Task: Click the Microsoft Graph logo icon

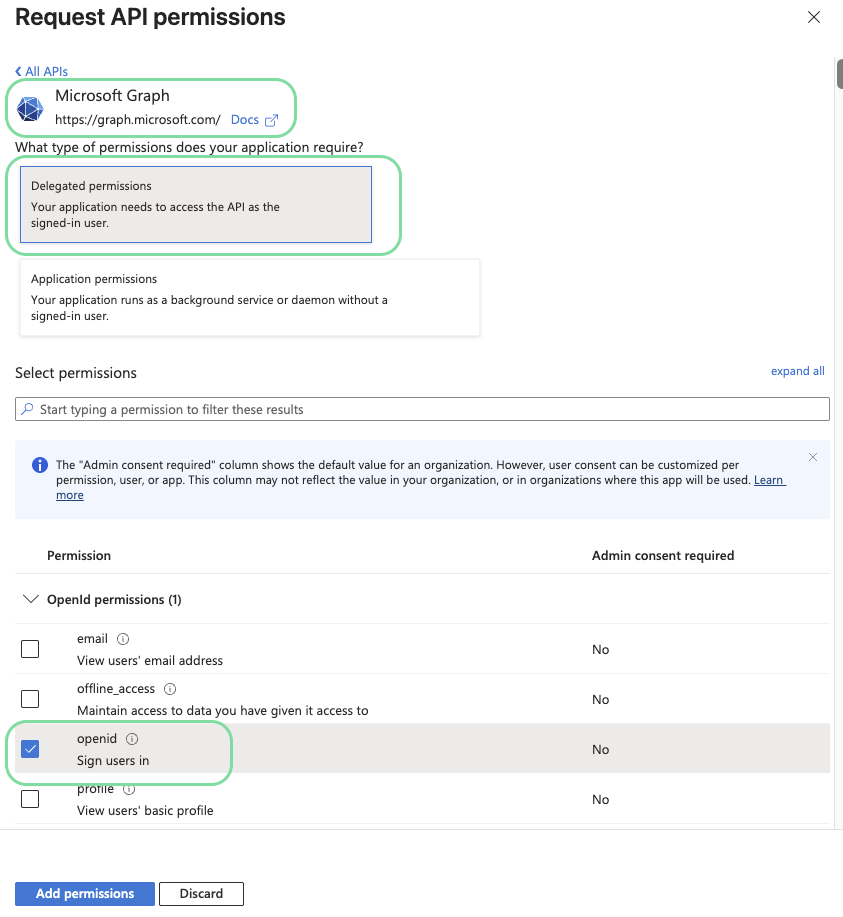Action: [x=30, y=109]
